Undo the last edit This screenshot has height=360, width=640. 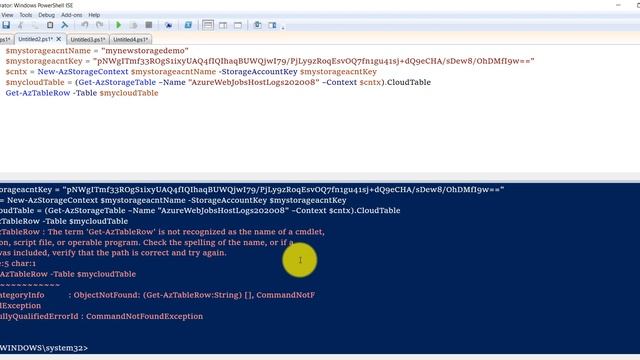84,25
